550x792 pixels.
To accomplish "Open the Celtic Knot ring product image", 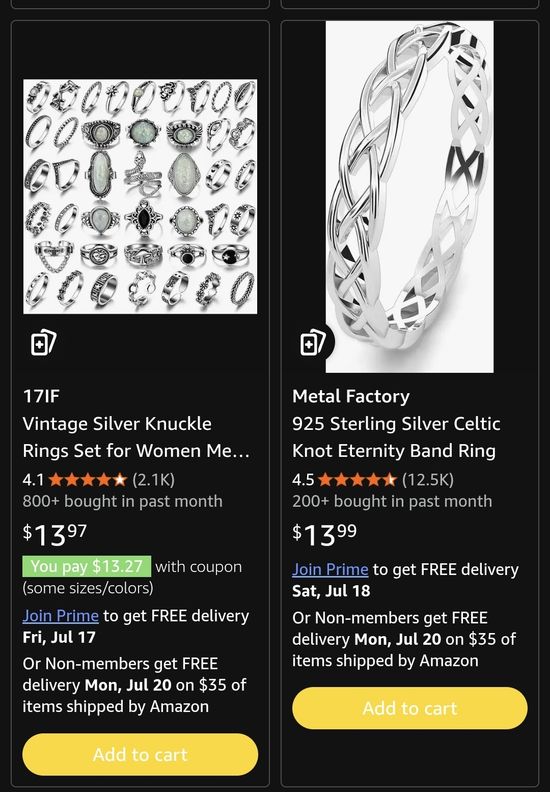I will [410, 197].
